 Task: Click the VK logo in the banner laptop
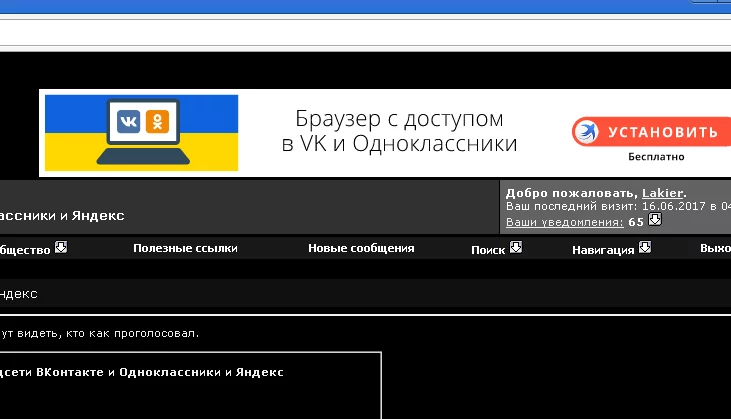pyautogui.click(x=128, y=121)
